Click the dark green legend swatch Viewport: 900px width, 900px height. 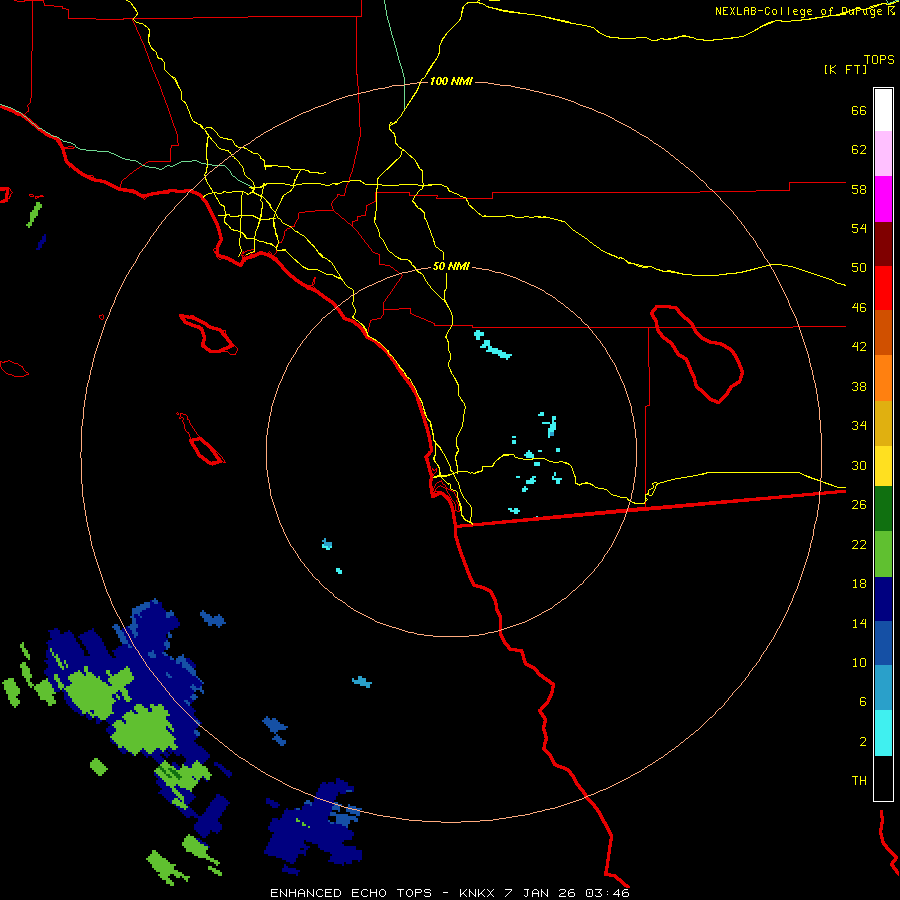coord(883,509)
